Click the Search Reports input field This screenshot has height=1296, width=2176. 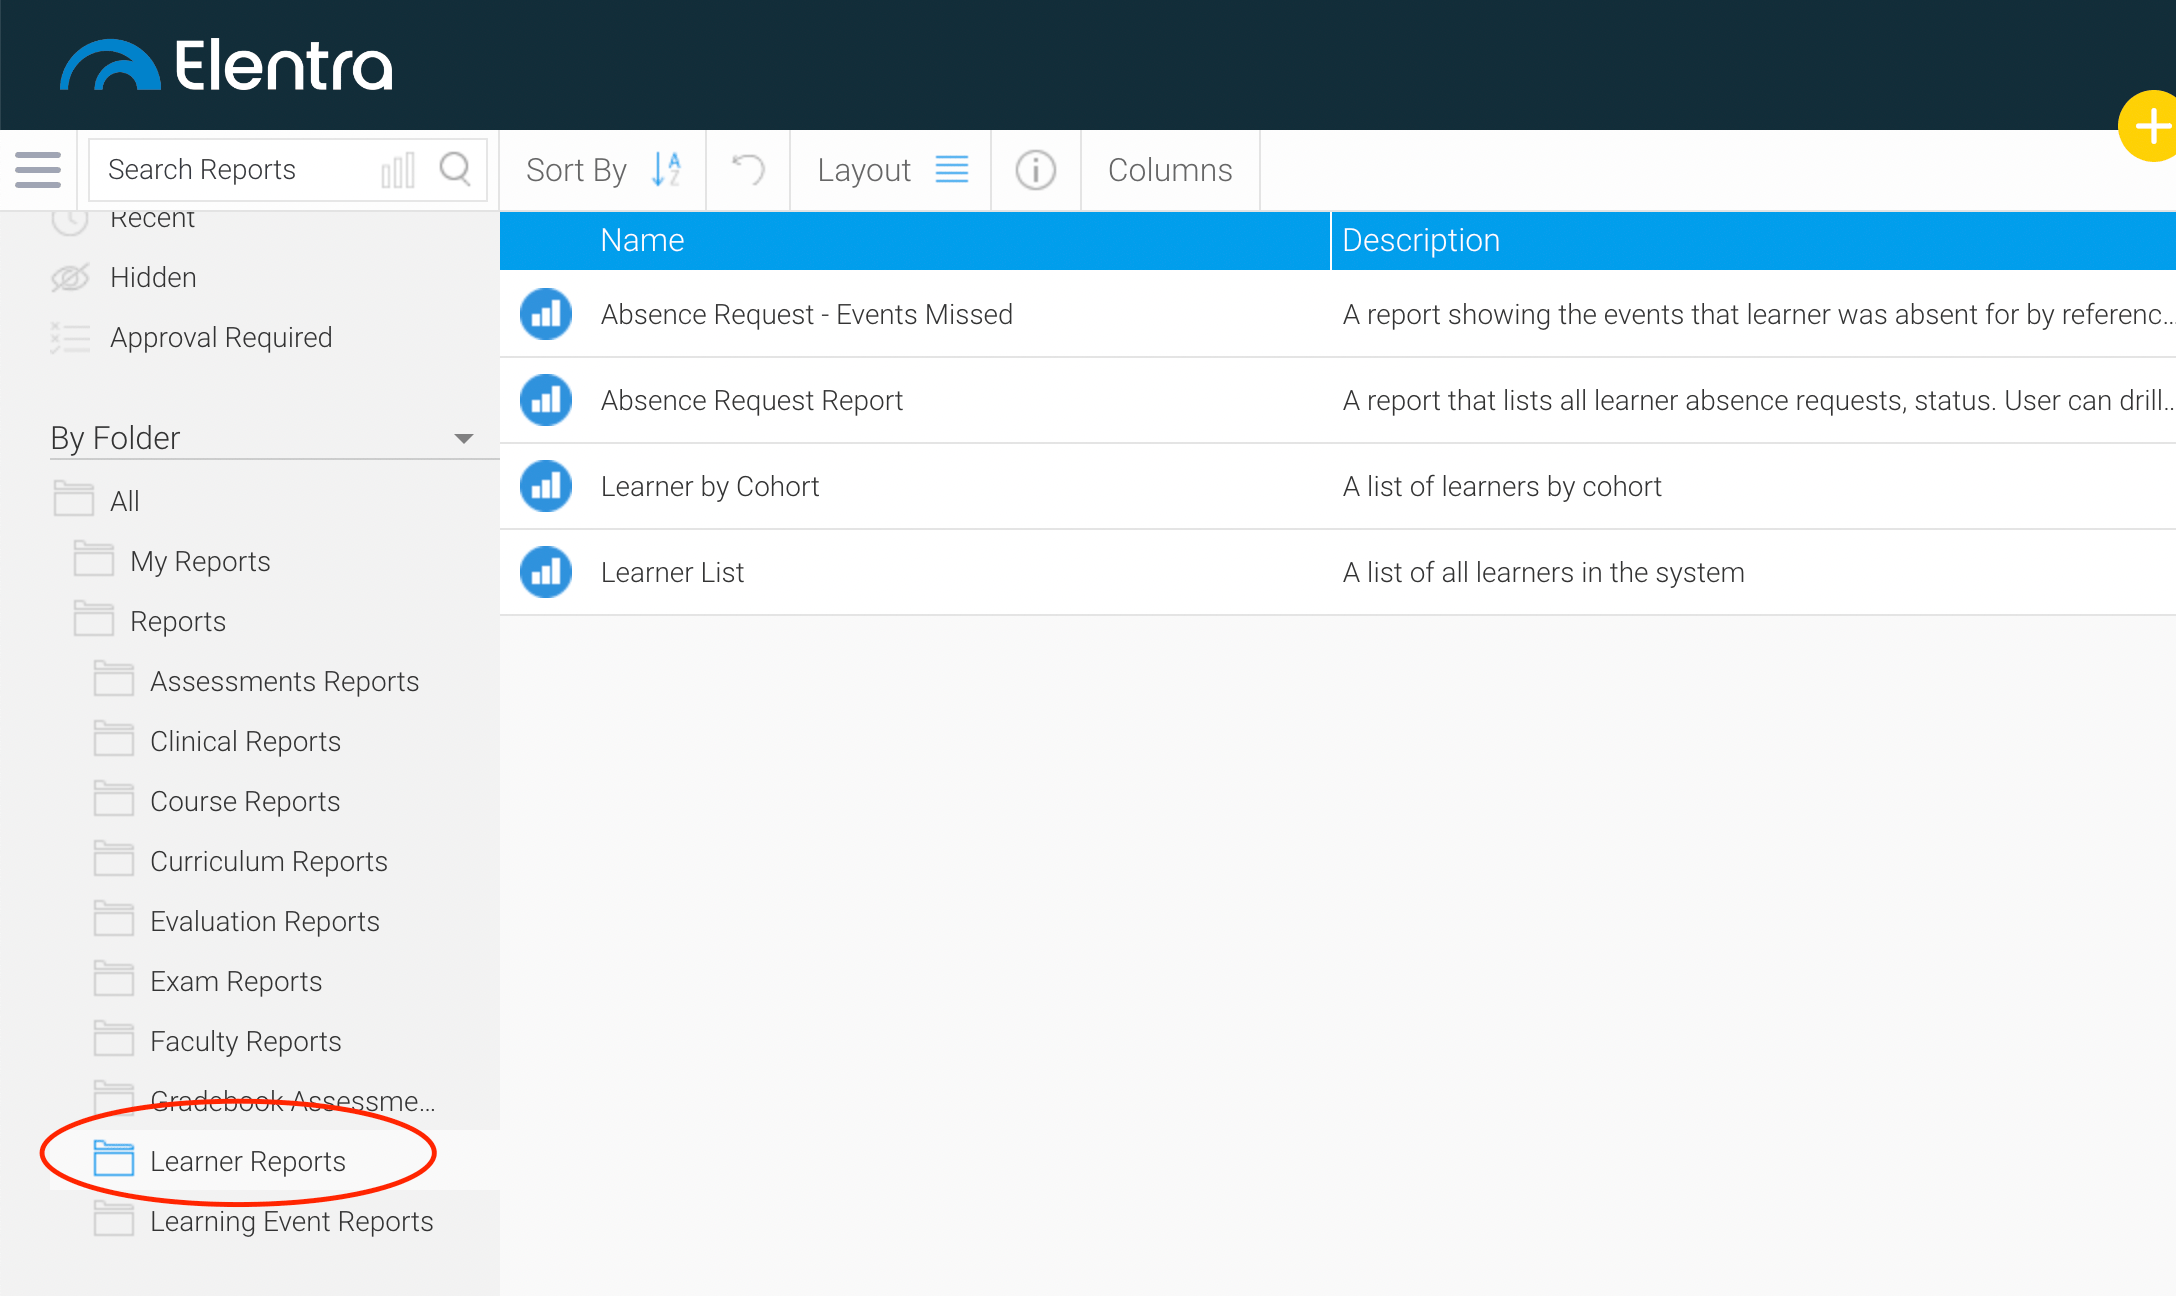(x=235, y=170)
